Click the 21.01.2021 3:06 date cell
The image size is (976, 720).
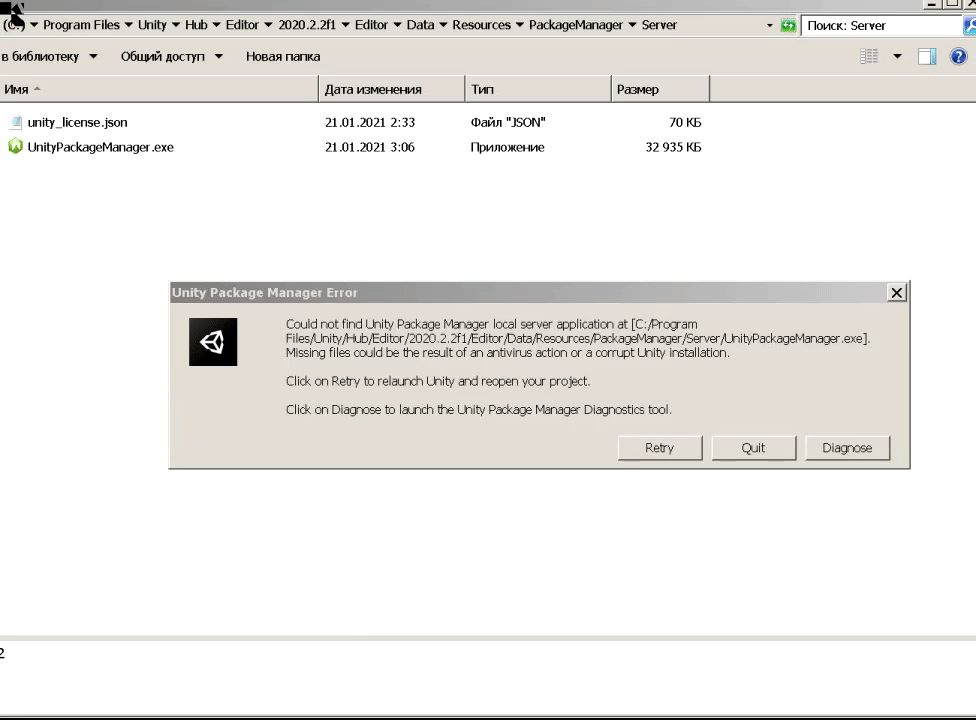coord(370,147)
